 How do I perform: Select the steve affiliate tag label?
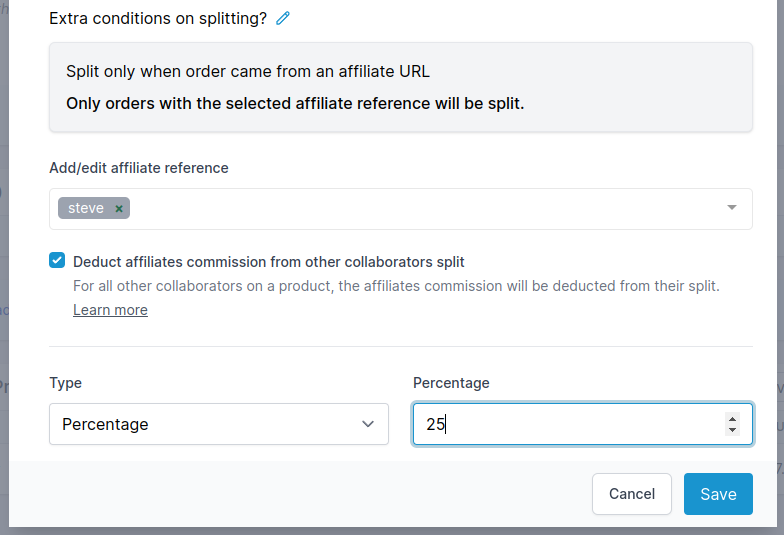click(86, 209)
